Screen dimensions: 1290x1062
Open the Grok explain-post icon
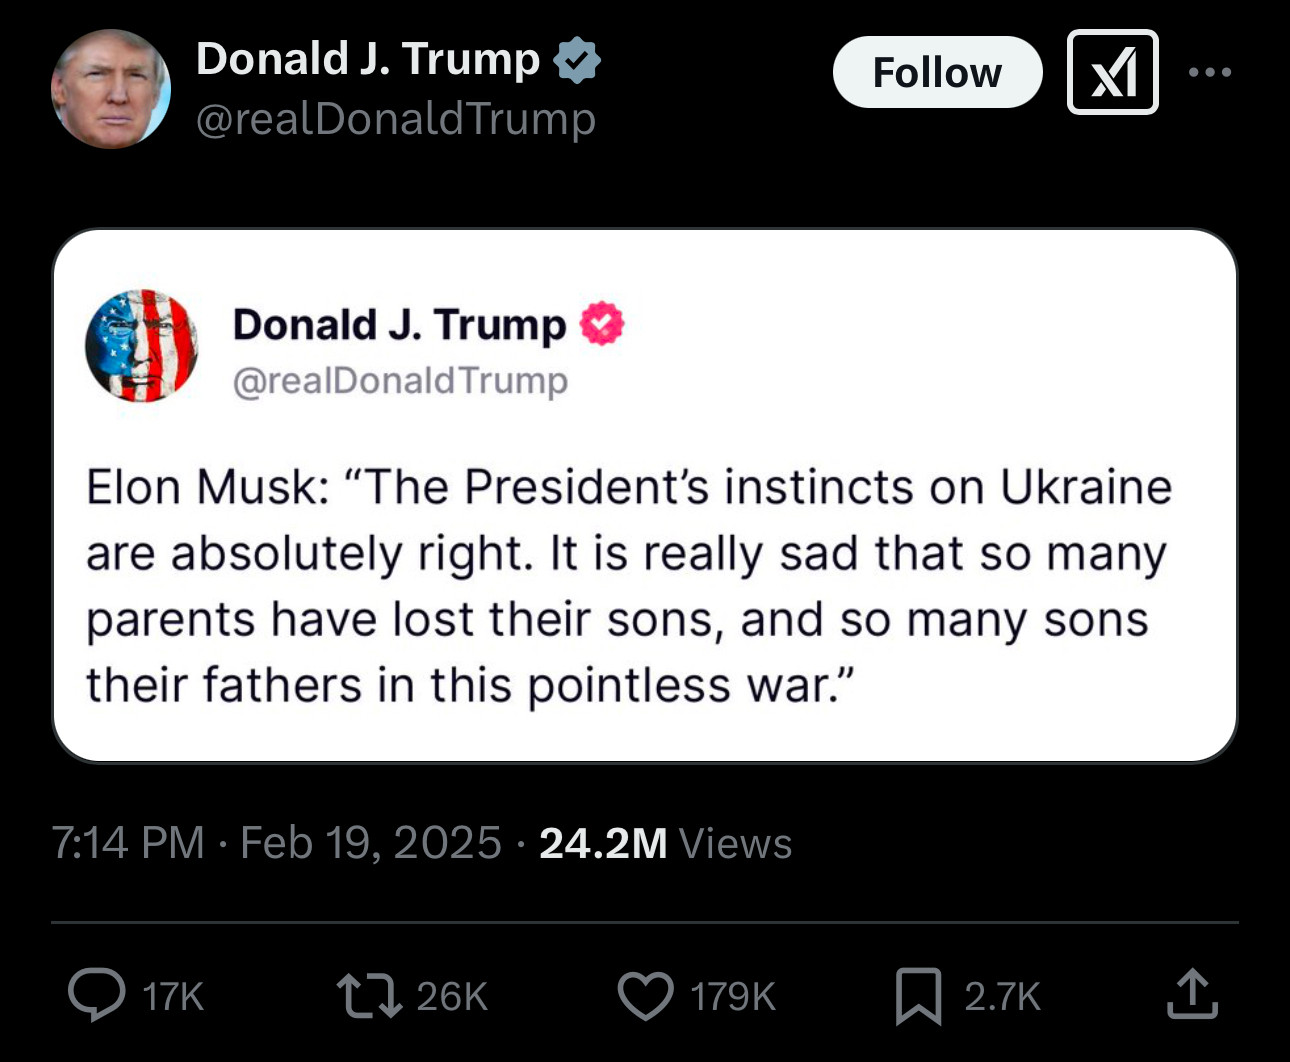click(1112, 72)
